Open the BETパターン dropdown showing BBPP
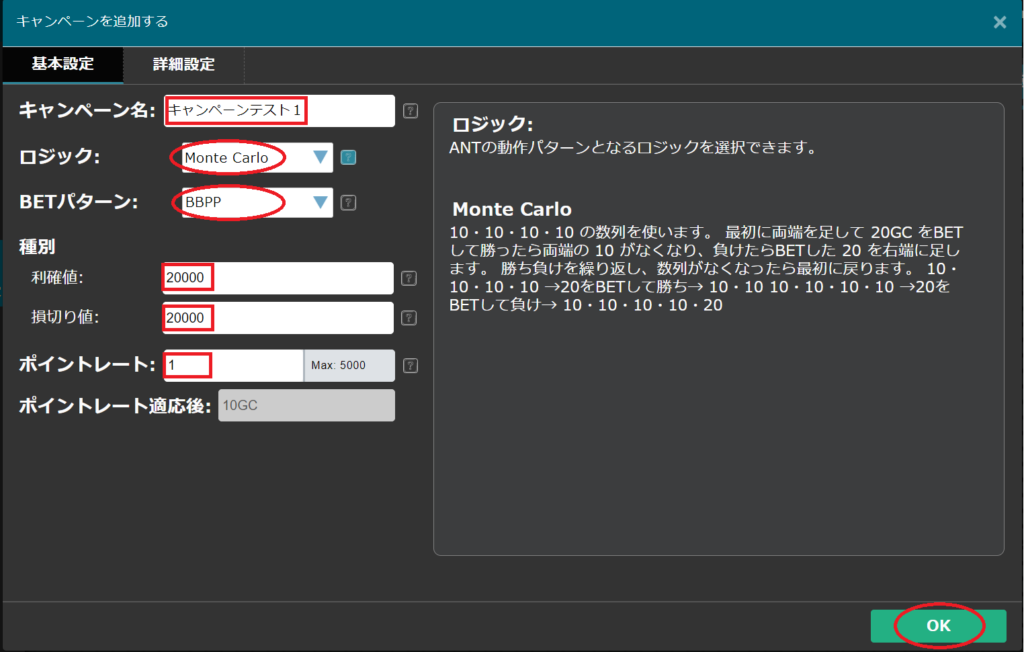The image size is (1024, 652). [x=257, y=203]
